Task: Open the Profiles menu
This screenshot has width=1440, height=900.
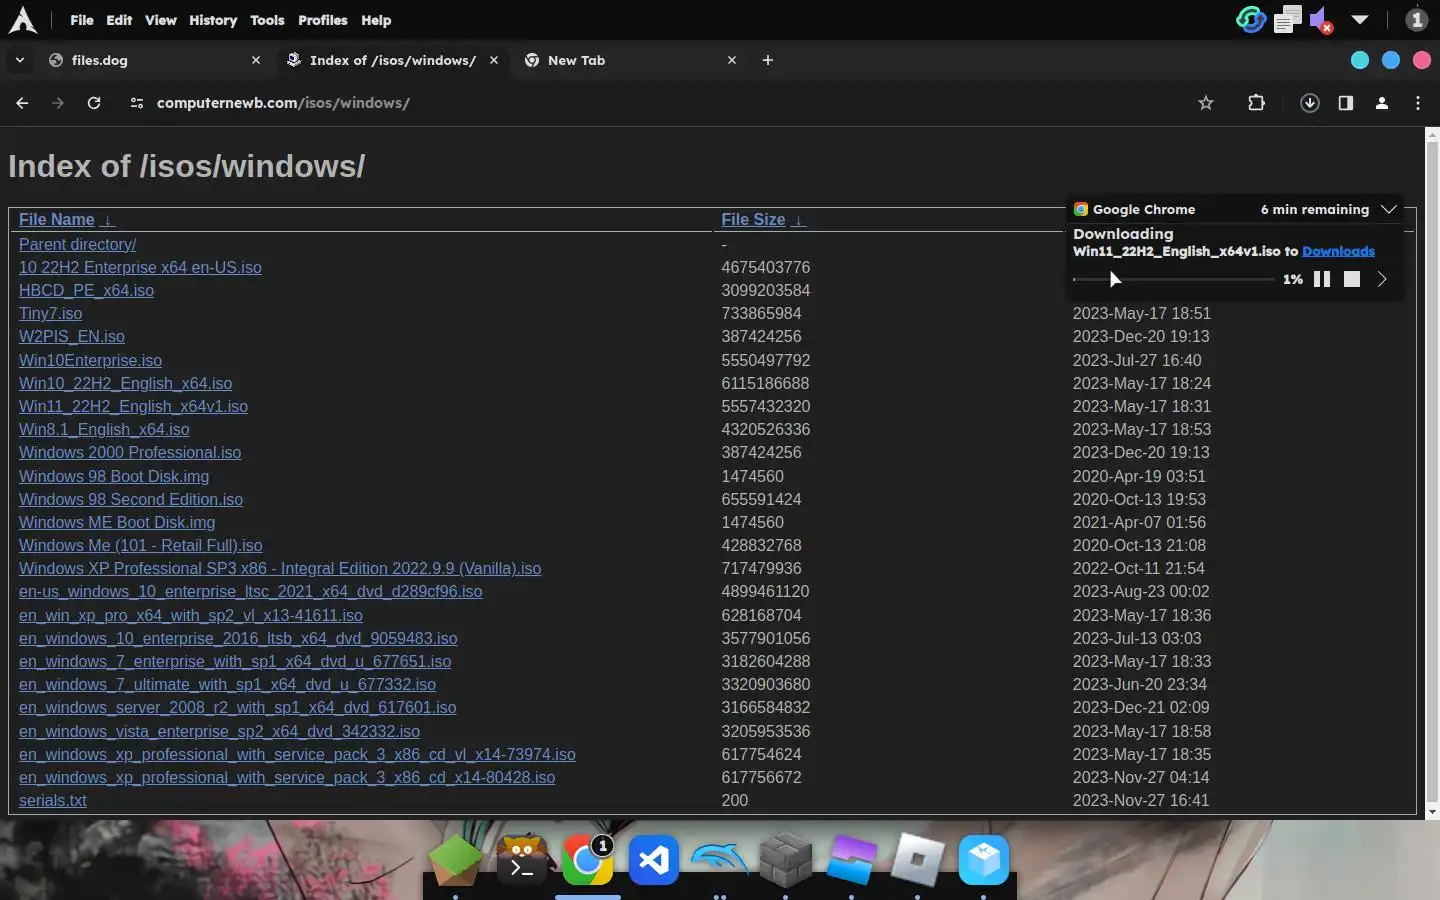Action: [x=323, y=20]
